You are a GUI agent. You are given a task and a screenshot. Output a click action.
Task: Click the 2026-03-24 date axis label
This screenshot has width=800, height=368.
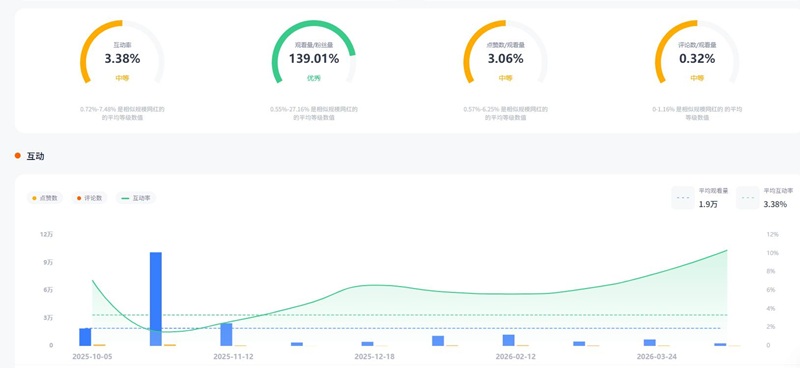[657, 356]
